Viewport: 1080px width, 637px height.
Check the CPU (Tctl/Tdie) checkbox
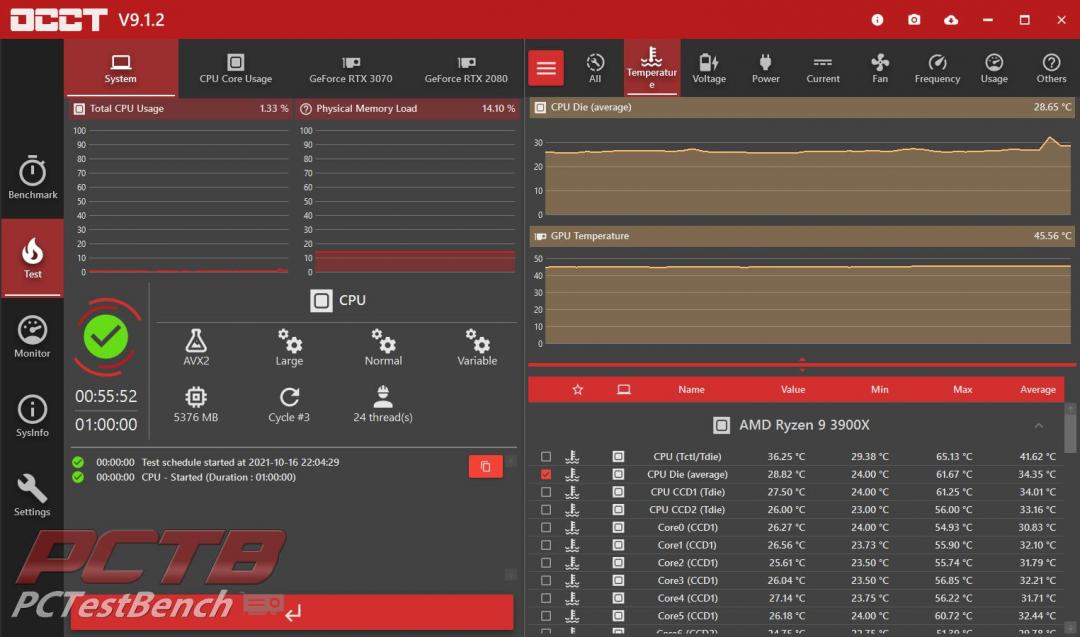click(x=546, y=457)
